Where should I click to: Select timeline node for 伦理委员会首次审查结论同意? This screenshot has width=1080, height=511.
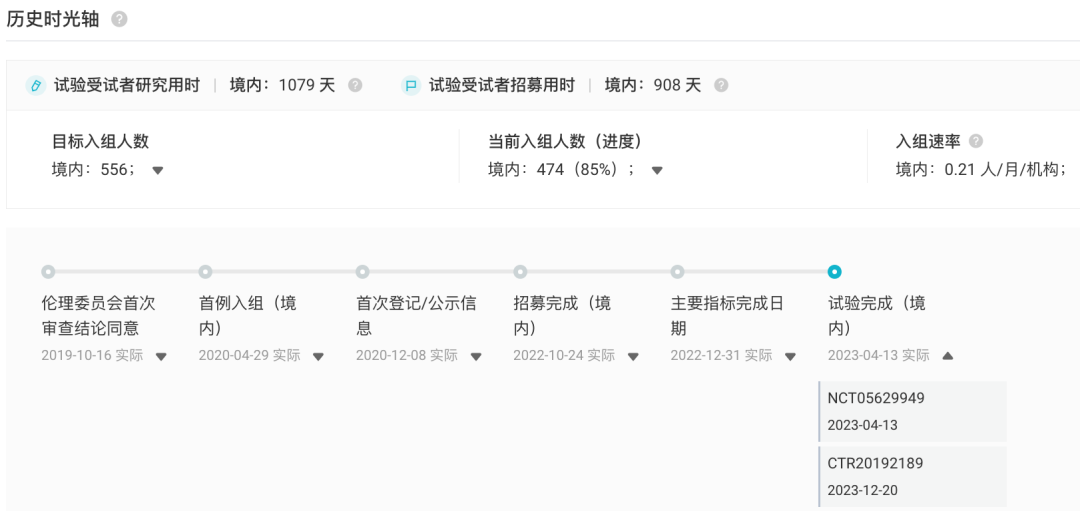tap(48, 272)
